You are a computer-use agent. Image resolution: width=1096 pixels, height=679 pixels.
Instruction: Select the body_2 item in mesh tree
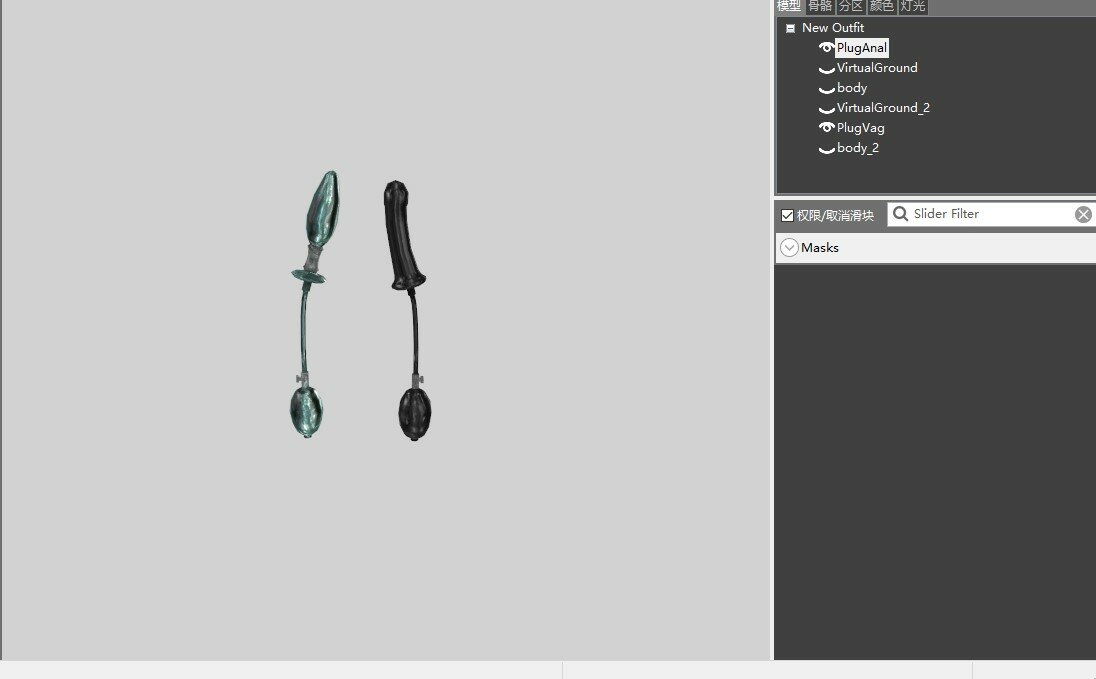pos(858,148)
